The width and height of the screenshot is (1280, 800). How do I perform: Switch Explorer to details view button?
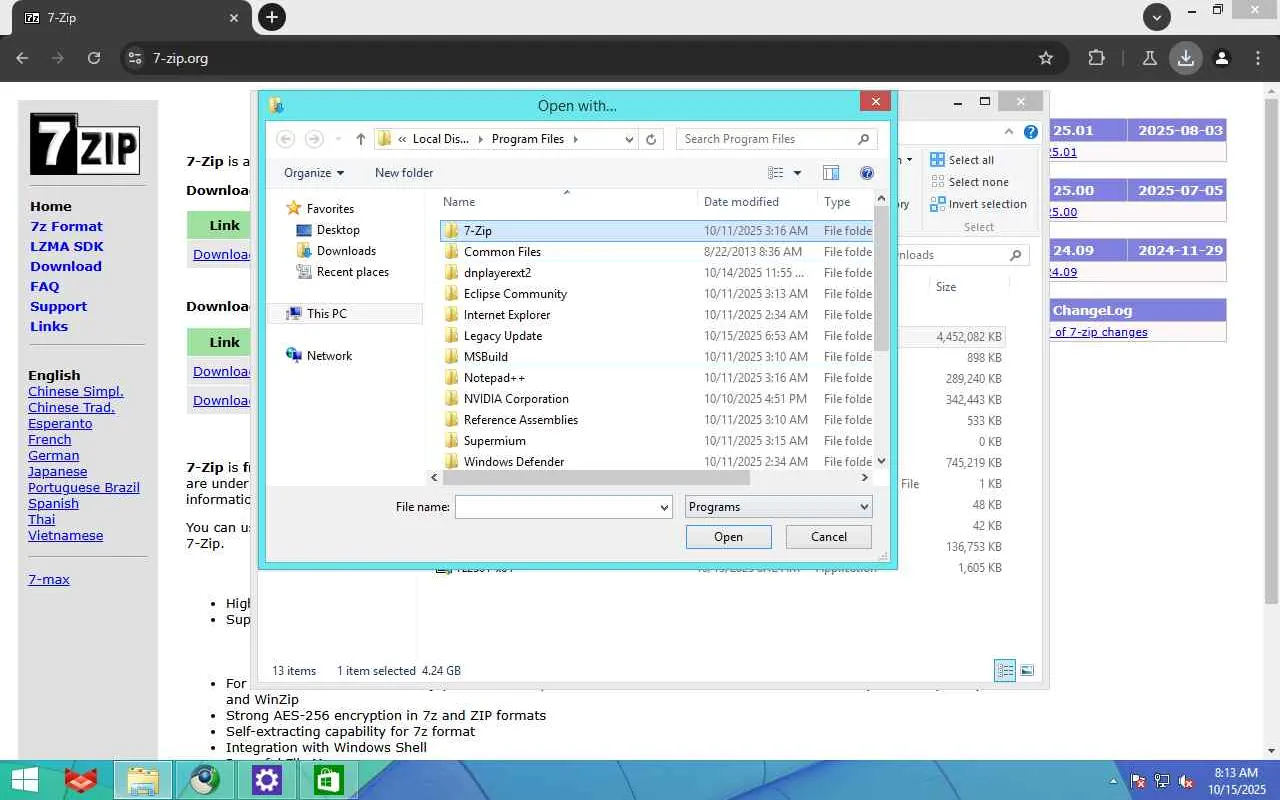[1005, 670]
